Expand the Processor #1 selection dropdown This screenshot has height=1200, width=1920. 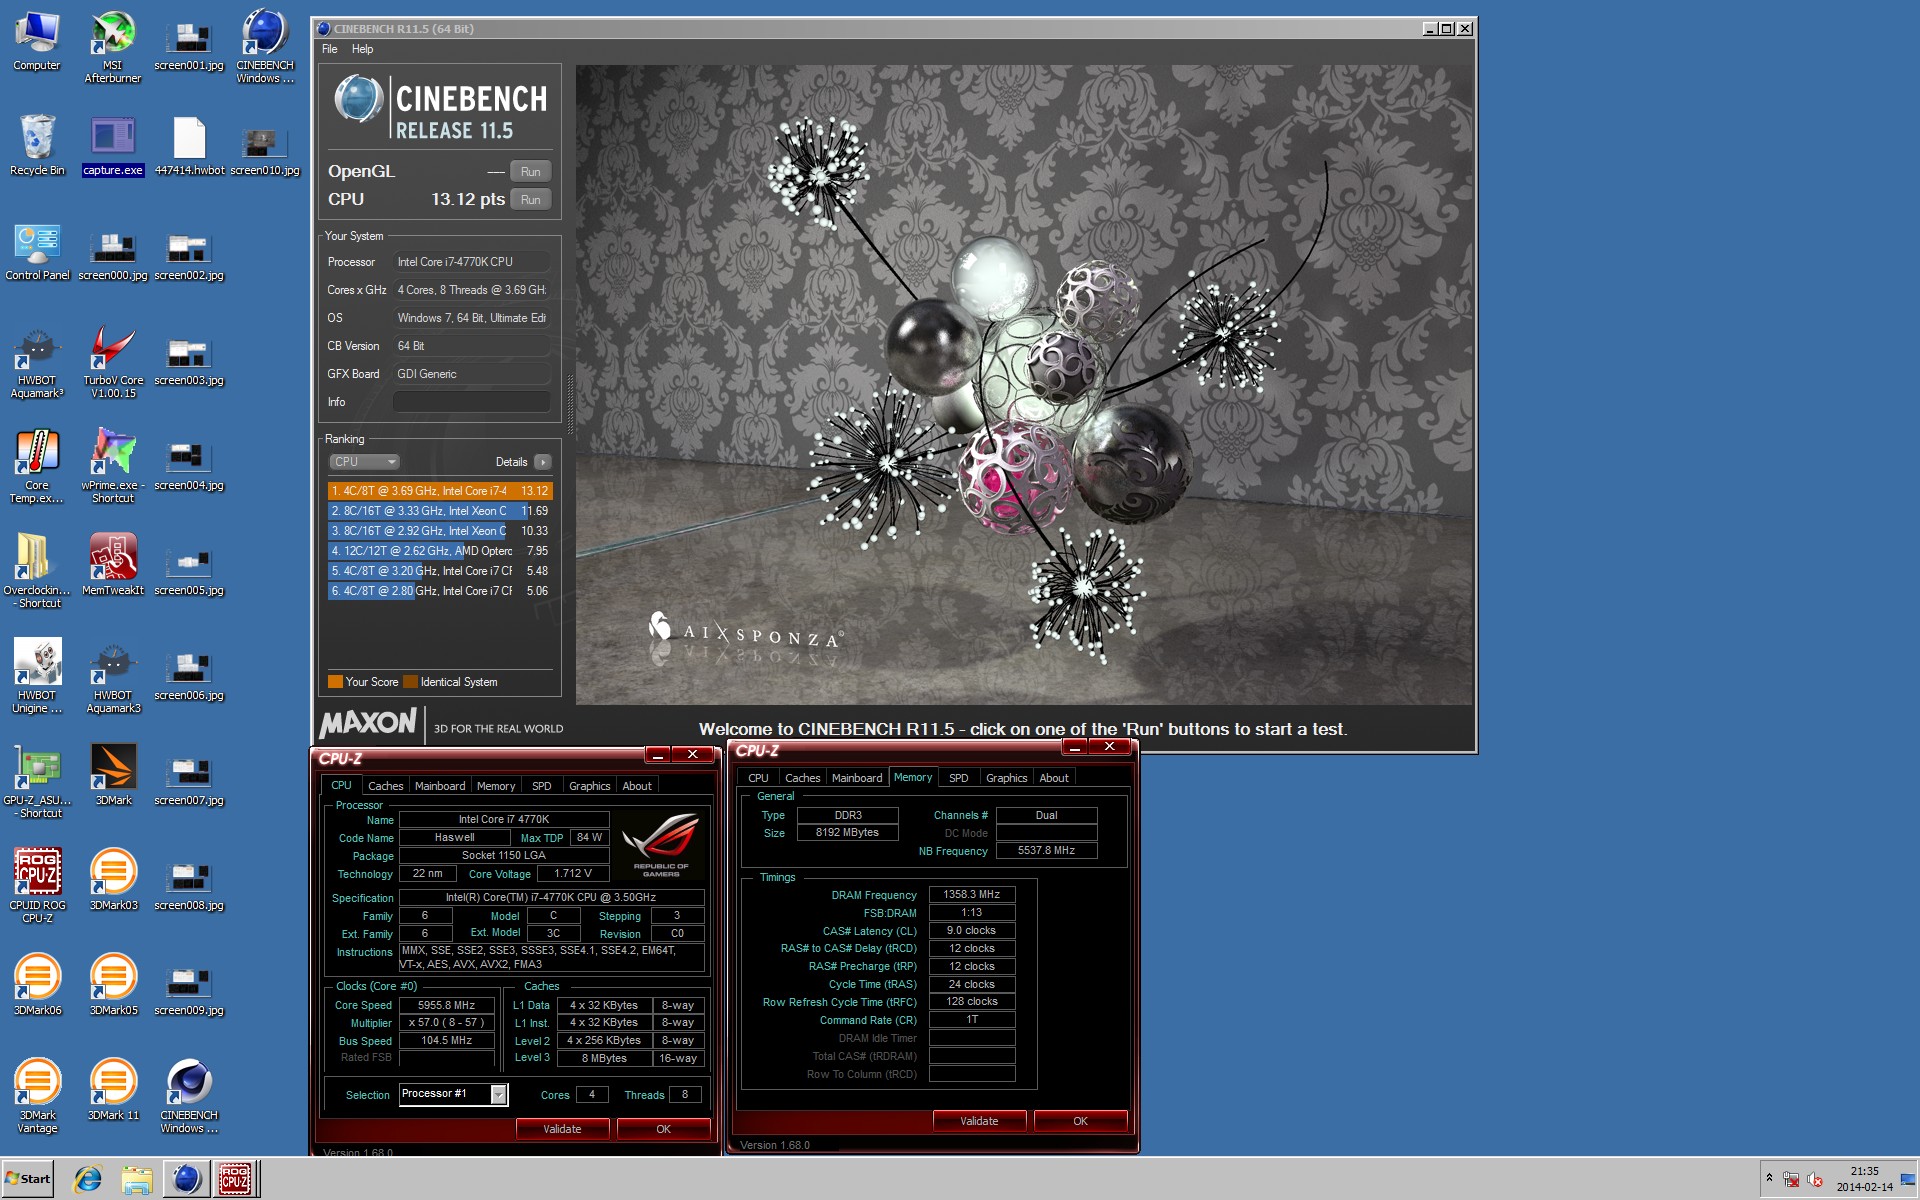[x=498, y=1095]
